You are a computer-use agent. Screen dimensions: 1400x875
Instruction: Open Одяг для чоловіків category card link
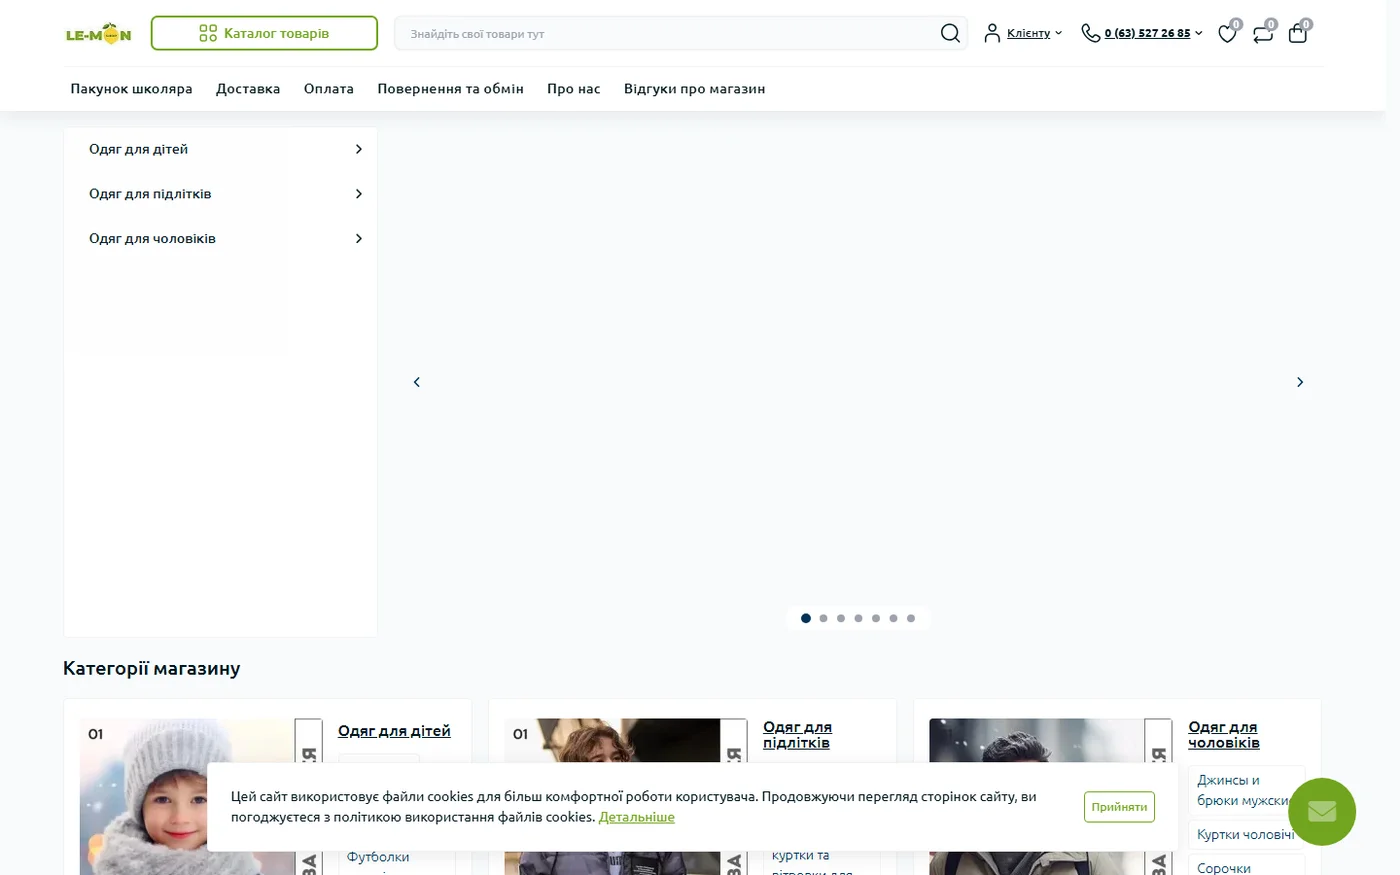(x=1223, y=735)
